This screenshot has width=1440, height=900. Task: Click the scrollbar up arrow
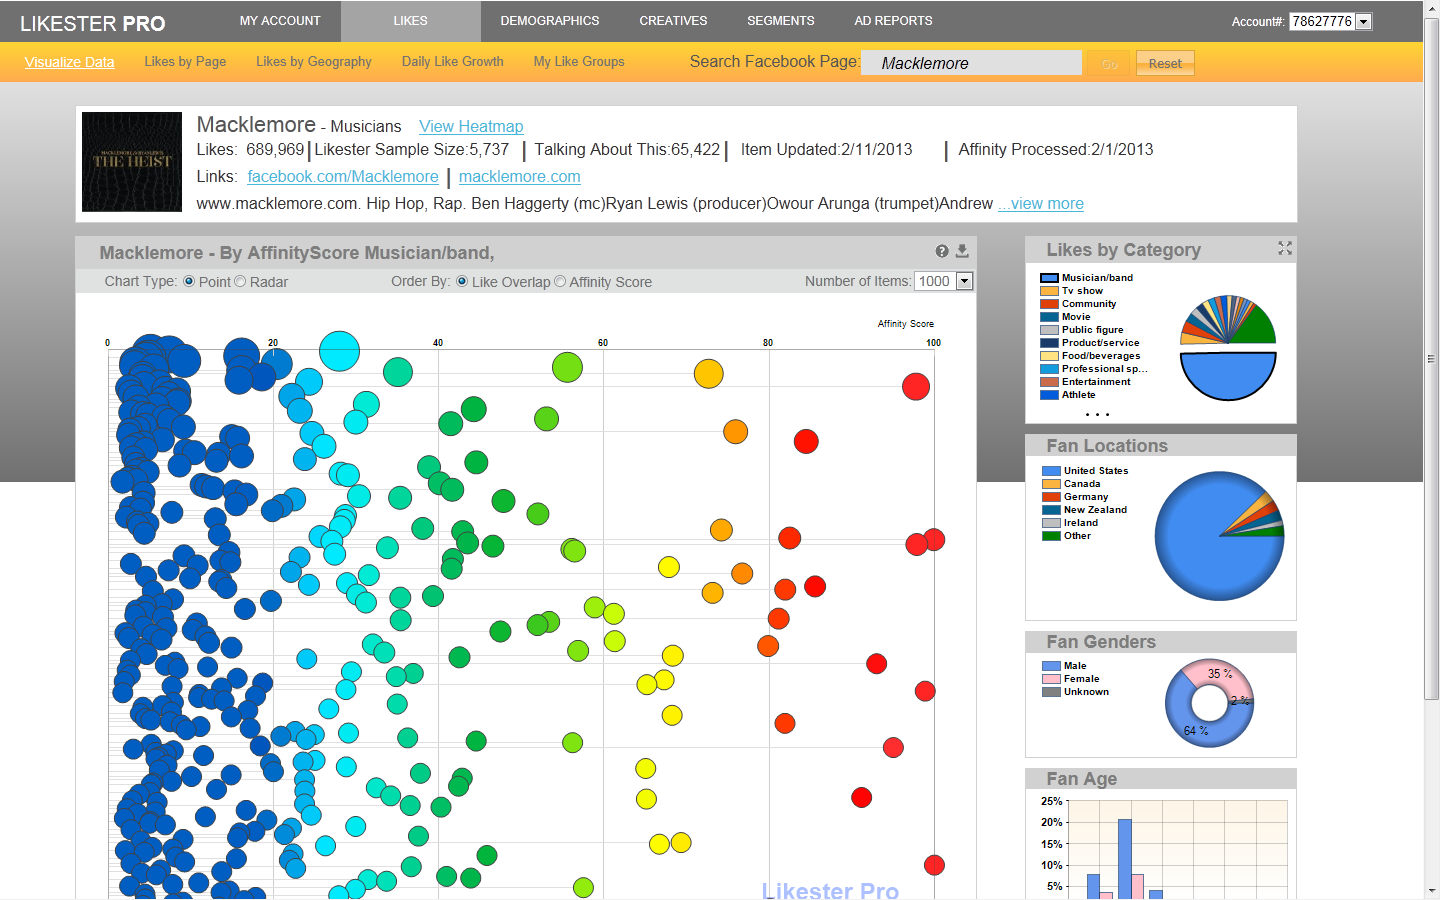pos(1432,8)
